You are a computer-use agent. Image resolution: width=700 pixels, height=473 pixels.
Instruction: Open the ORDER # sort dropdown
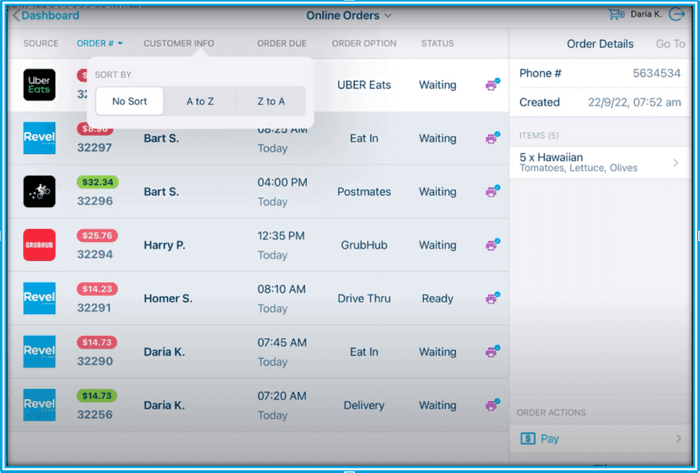point(100,43)
